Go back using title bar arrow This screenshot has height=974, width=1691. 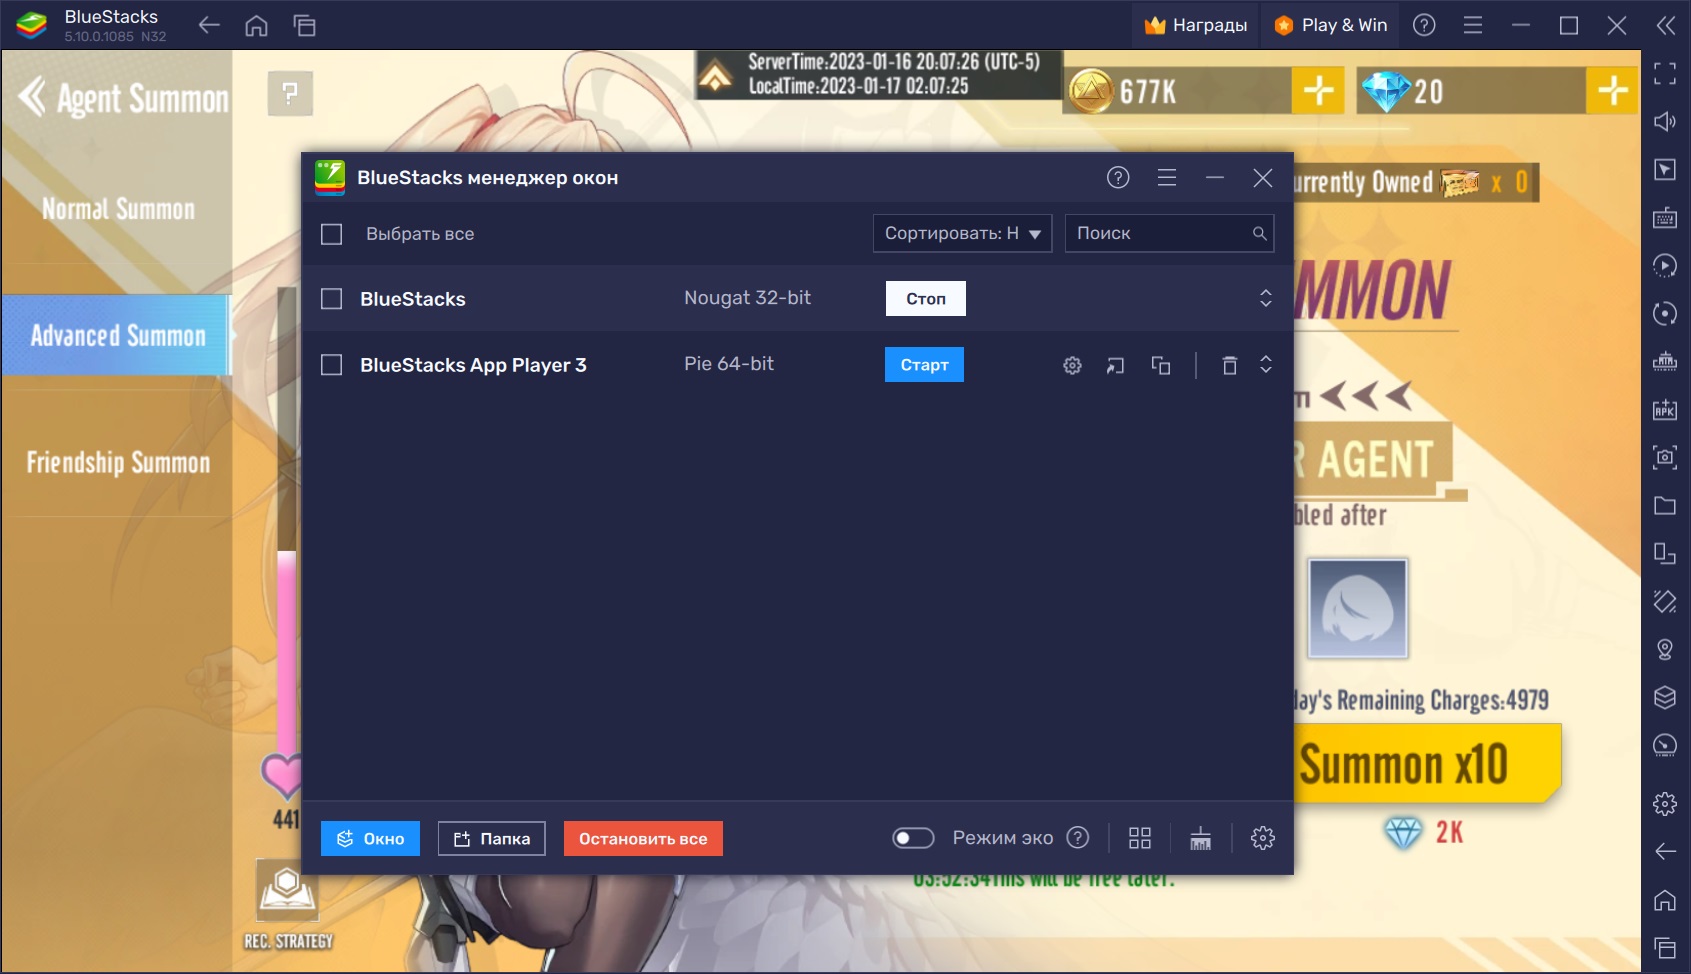click(x=209, y=26)
